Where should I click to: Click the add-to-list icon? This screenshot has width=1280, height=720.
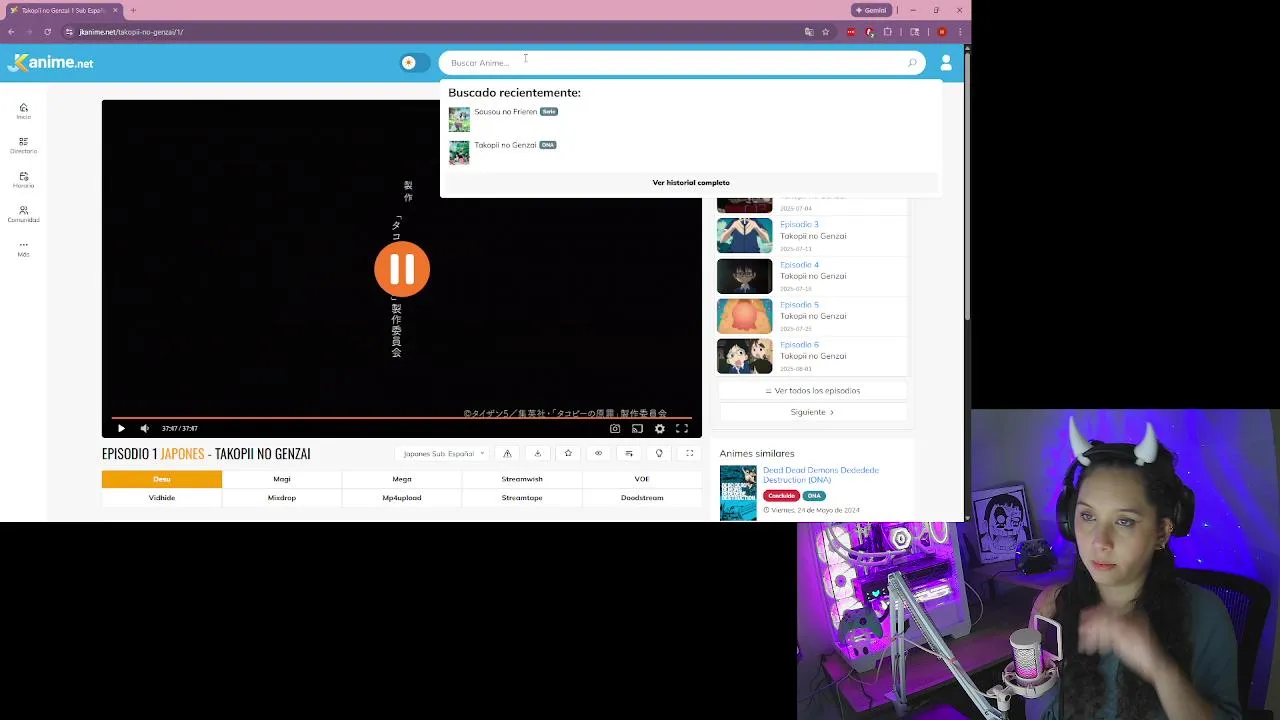[x=629, y=454]
